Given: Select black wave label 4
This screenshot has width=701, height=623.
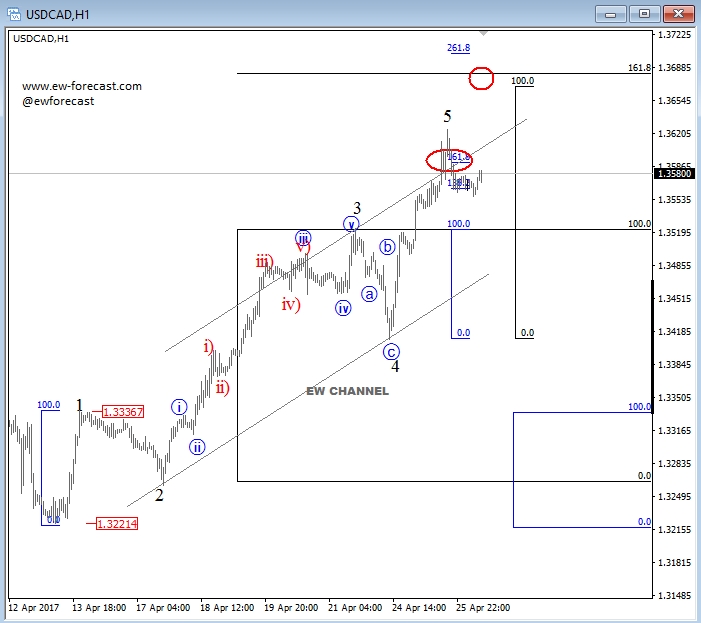Looking at the screenshot, I should [395, 366].
